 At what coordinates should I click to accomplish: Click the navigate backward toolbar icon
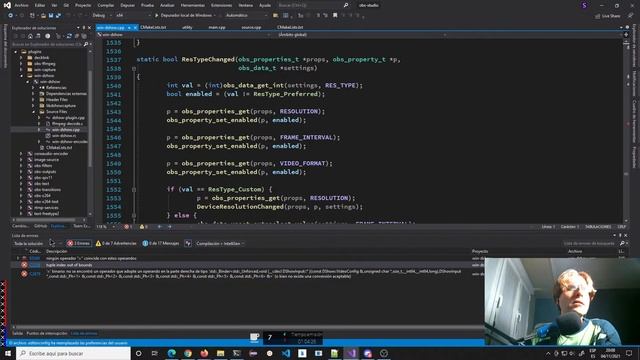pyautogui.click(x=10, y=16)
